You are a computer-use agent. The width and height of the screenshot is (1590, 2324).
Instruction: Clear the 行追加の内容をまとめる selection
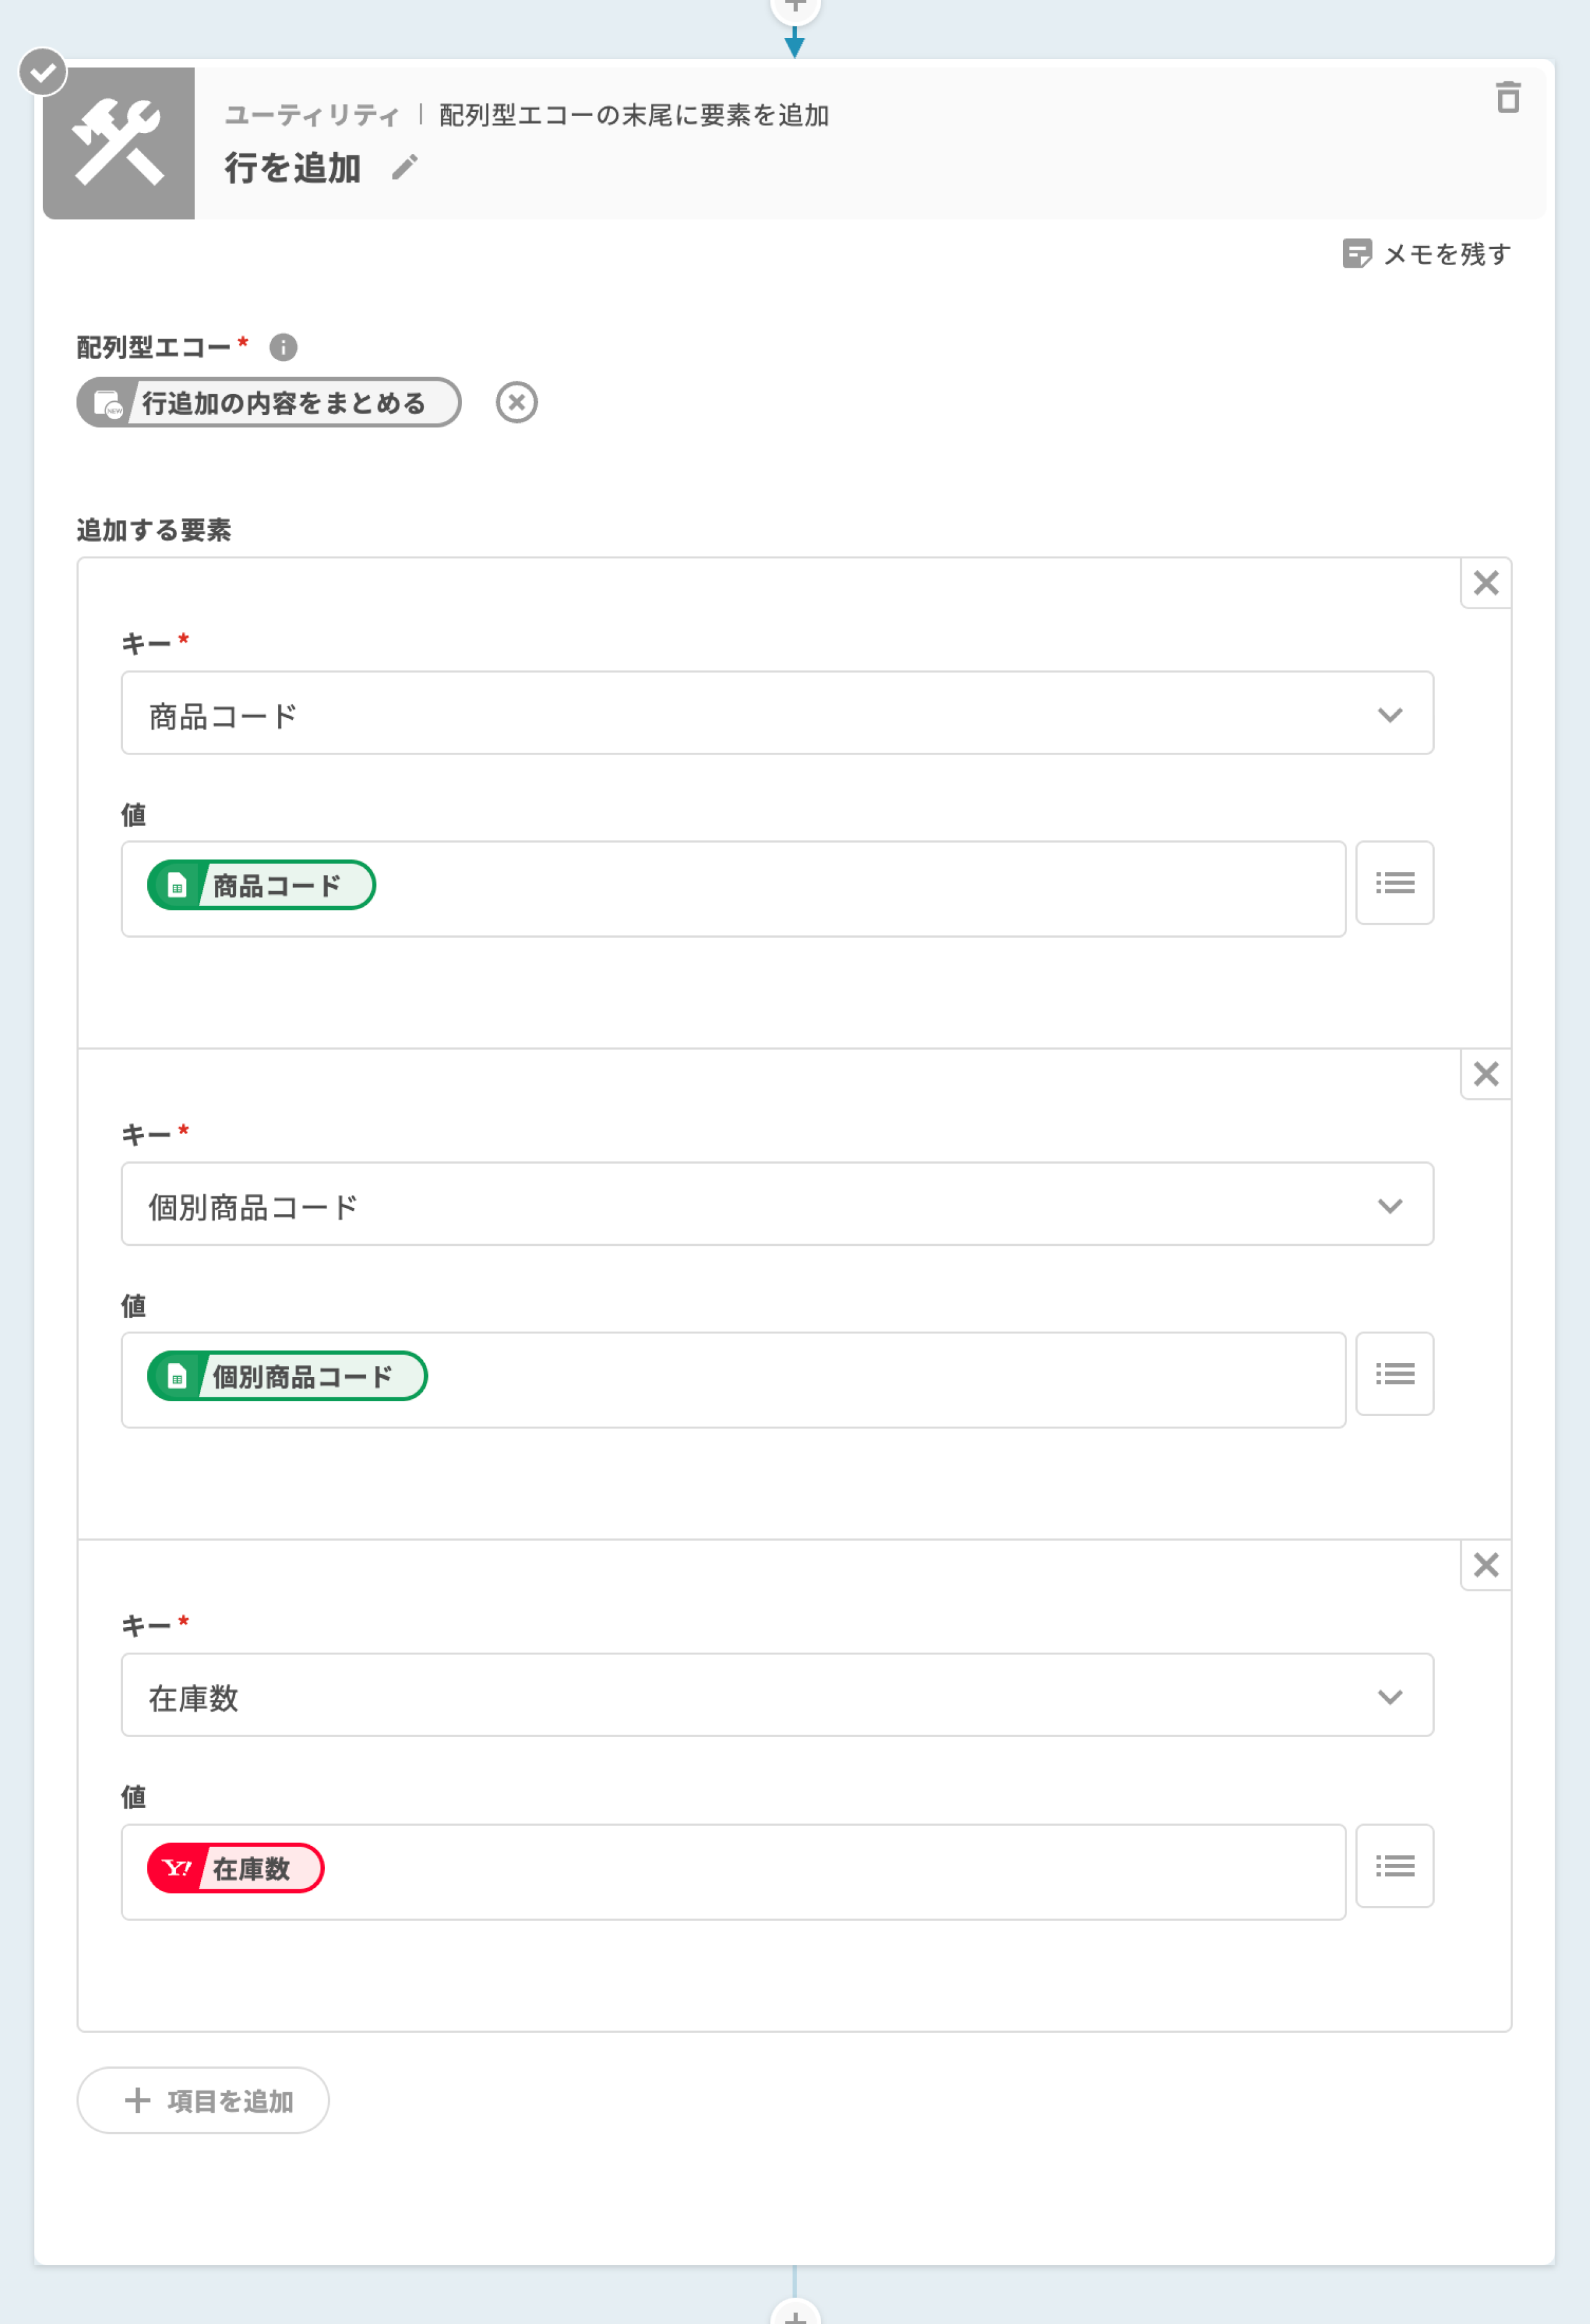[x=516, y=403]
